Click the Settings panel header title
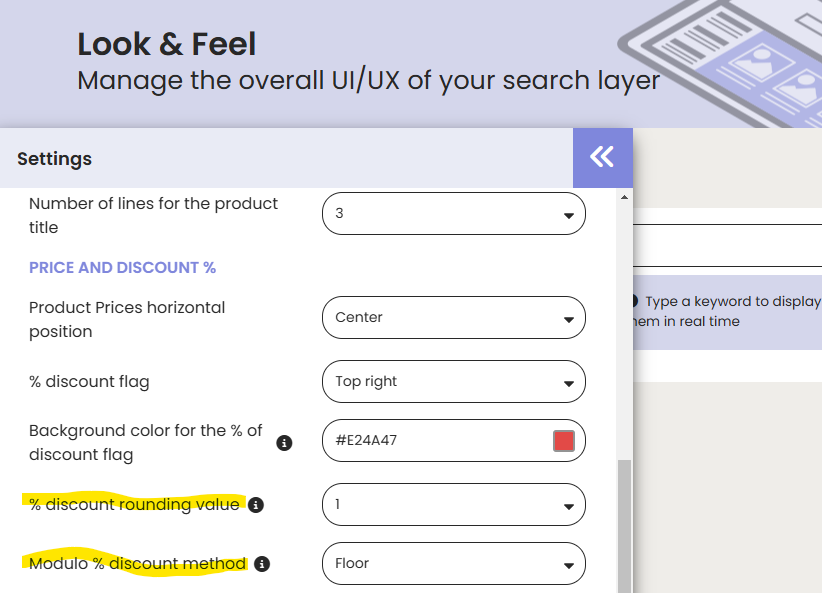The image size is (822, 593). tap(55, 159)
